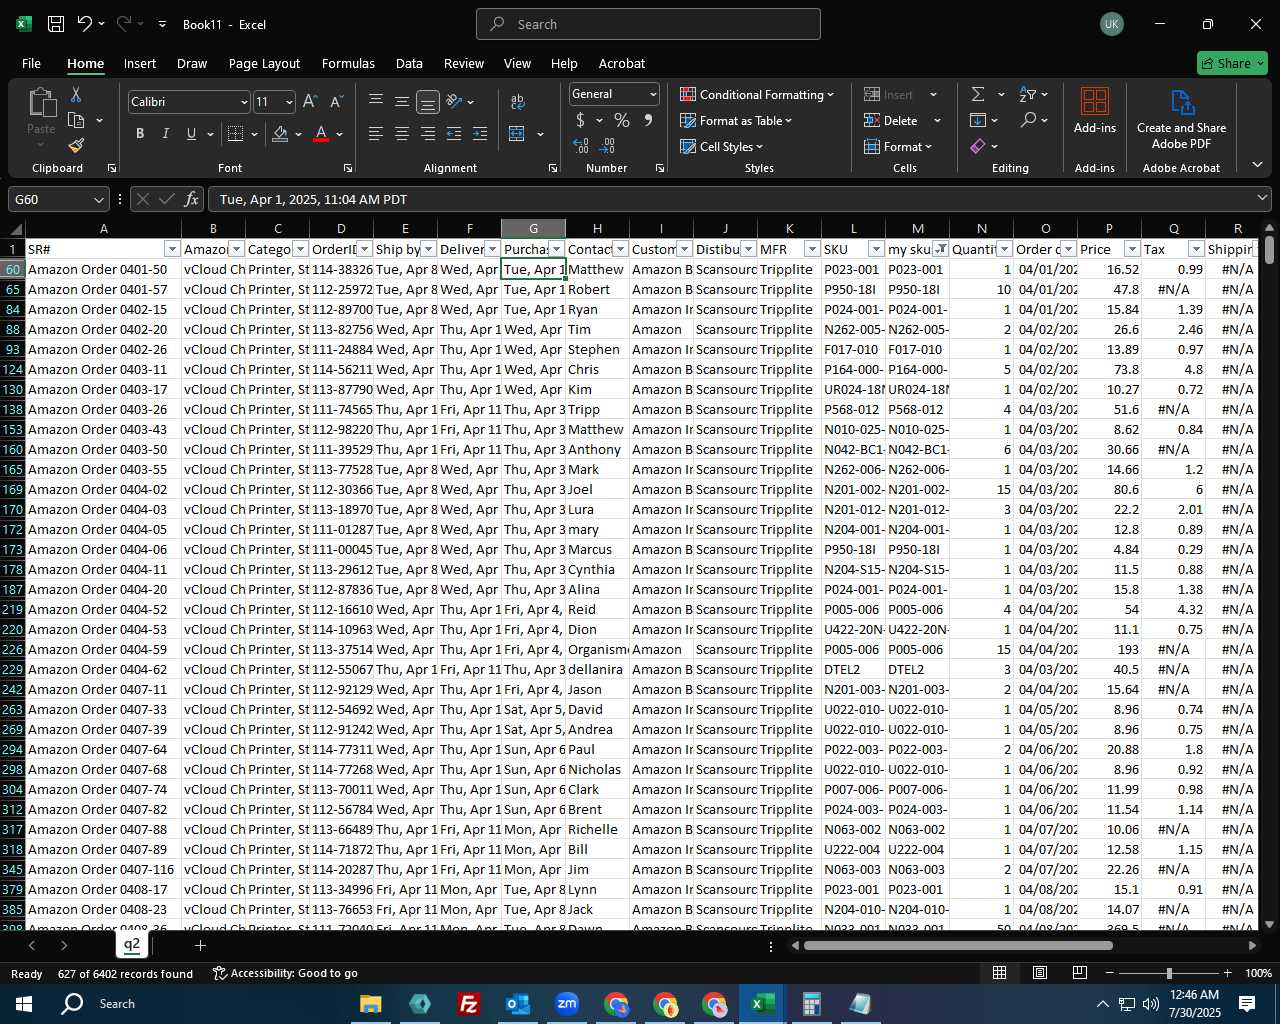The width and height of the screenshot is (1280, 1024).
Task: Click Cell Styles button
Action: 722,146
